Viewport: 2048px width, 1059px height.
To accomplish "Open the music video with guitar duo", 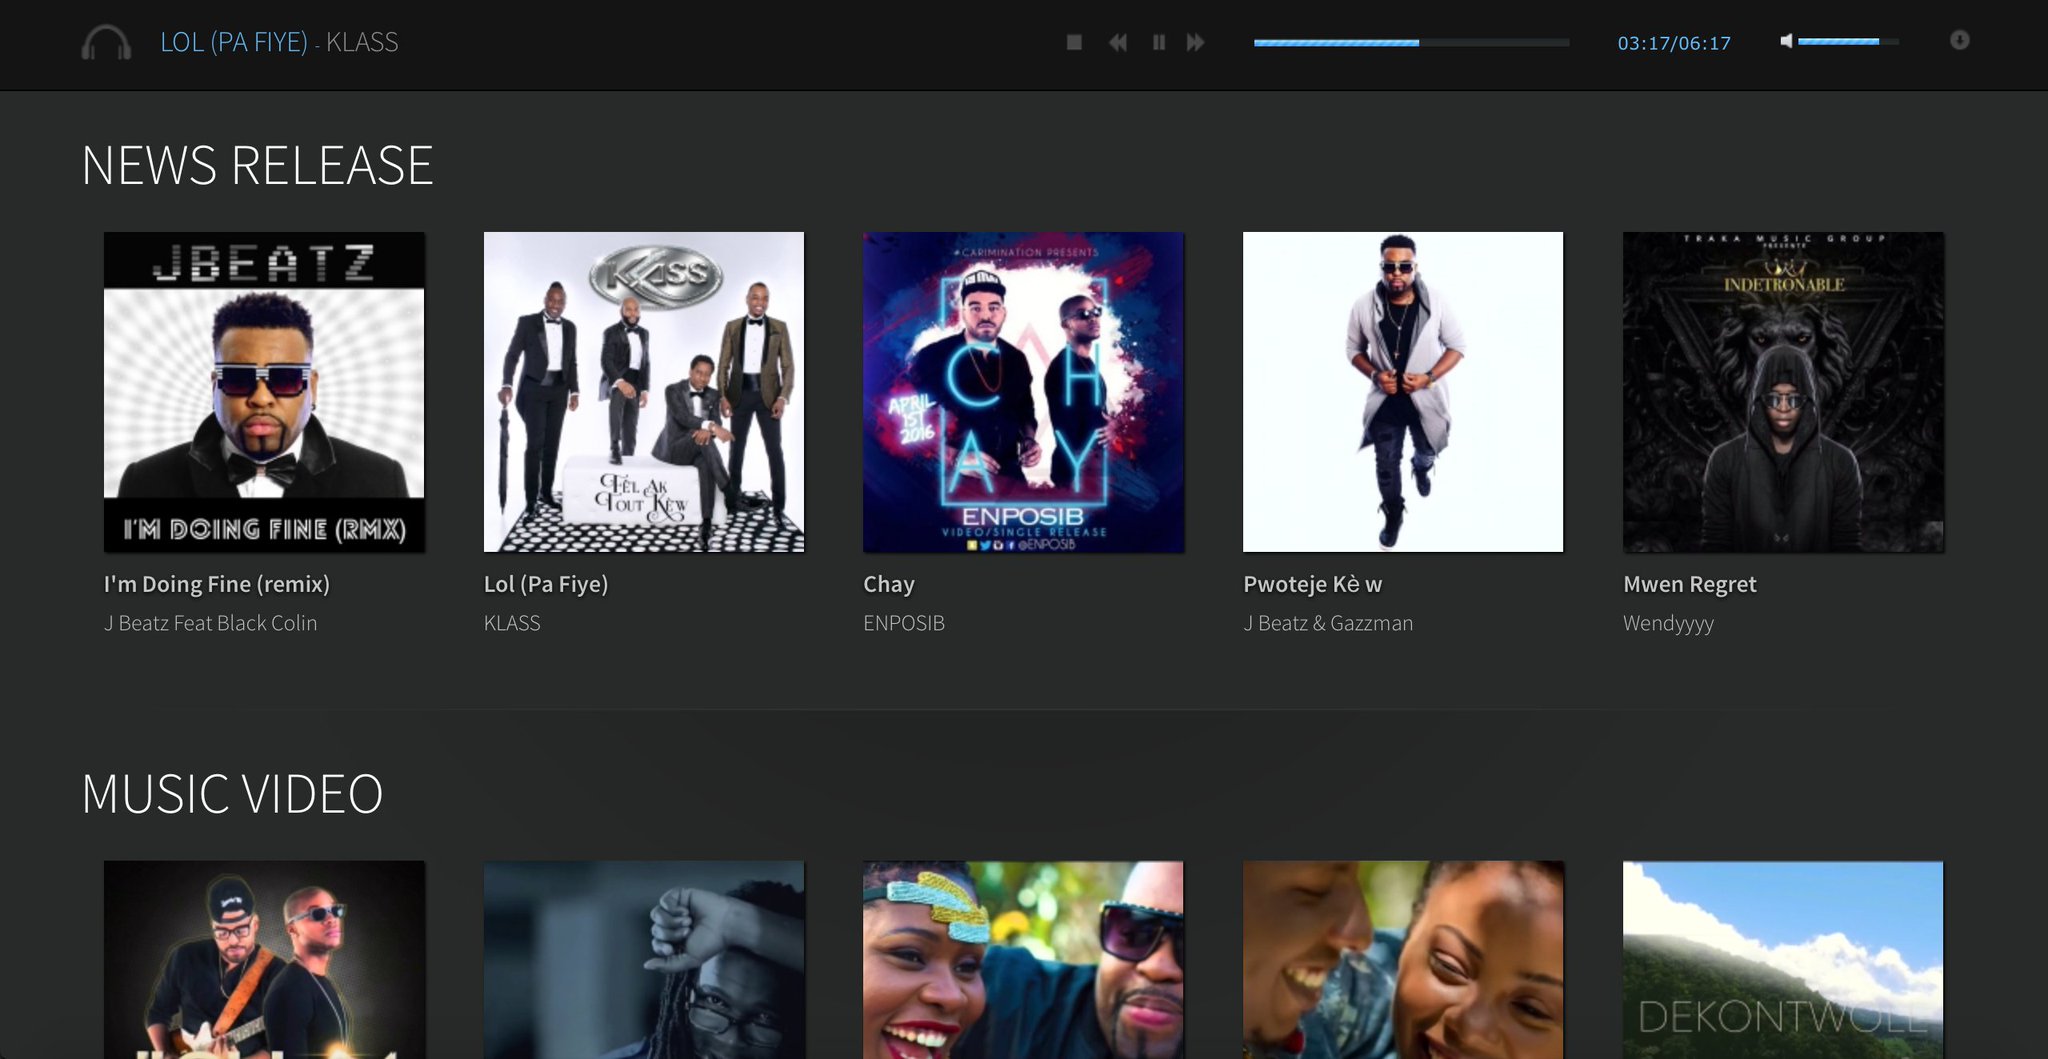I will (264, 960).
